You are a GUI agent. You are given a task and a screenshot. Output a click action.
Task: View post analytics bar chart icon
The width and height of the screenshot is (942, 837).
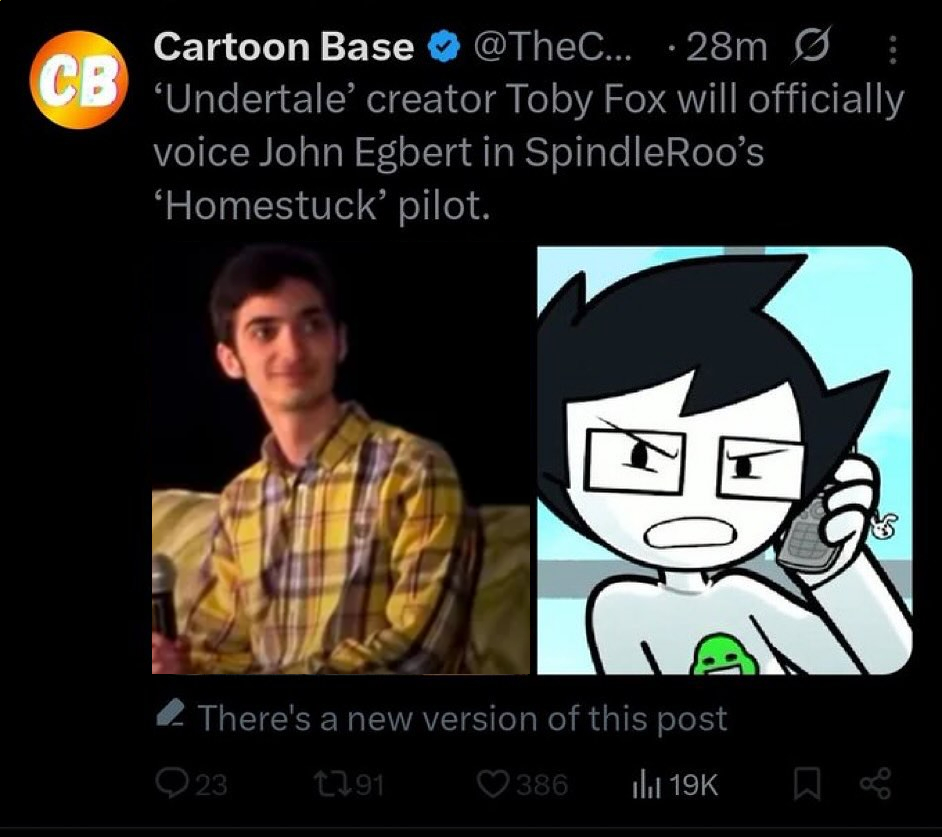pos(646,785)
